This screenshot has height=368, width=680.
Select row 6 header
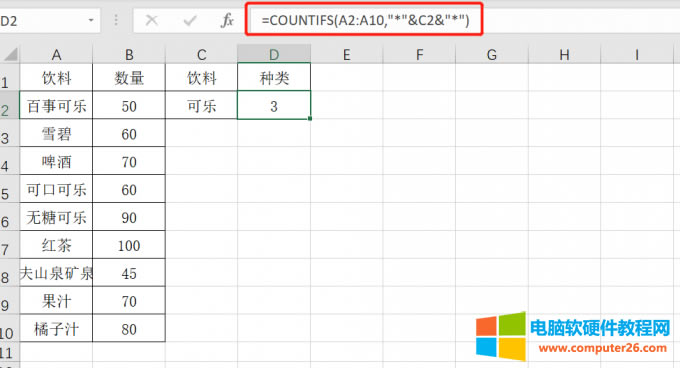(x=10, y=217)
